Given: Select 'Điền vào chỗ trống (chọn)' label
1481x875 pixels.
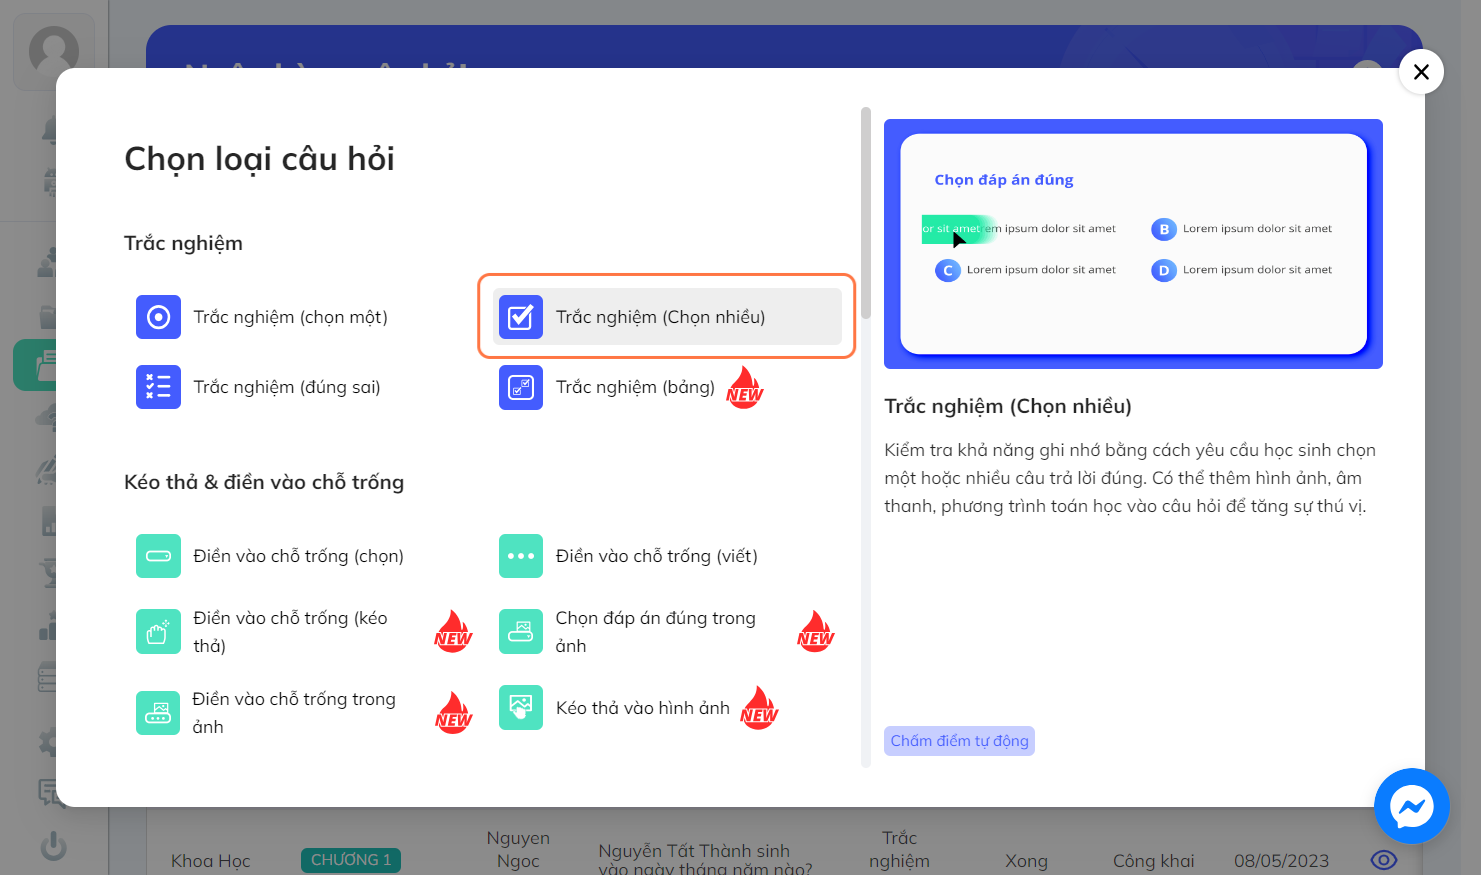Looking at the screenshot, I should (298, 556).
